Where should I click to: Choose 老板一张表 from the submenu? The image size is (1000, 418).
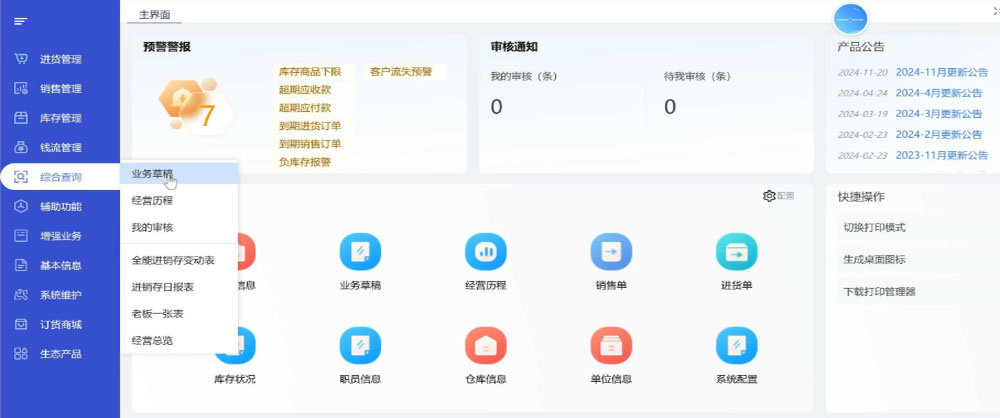tap(157, 313)
